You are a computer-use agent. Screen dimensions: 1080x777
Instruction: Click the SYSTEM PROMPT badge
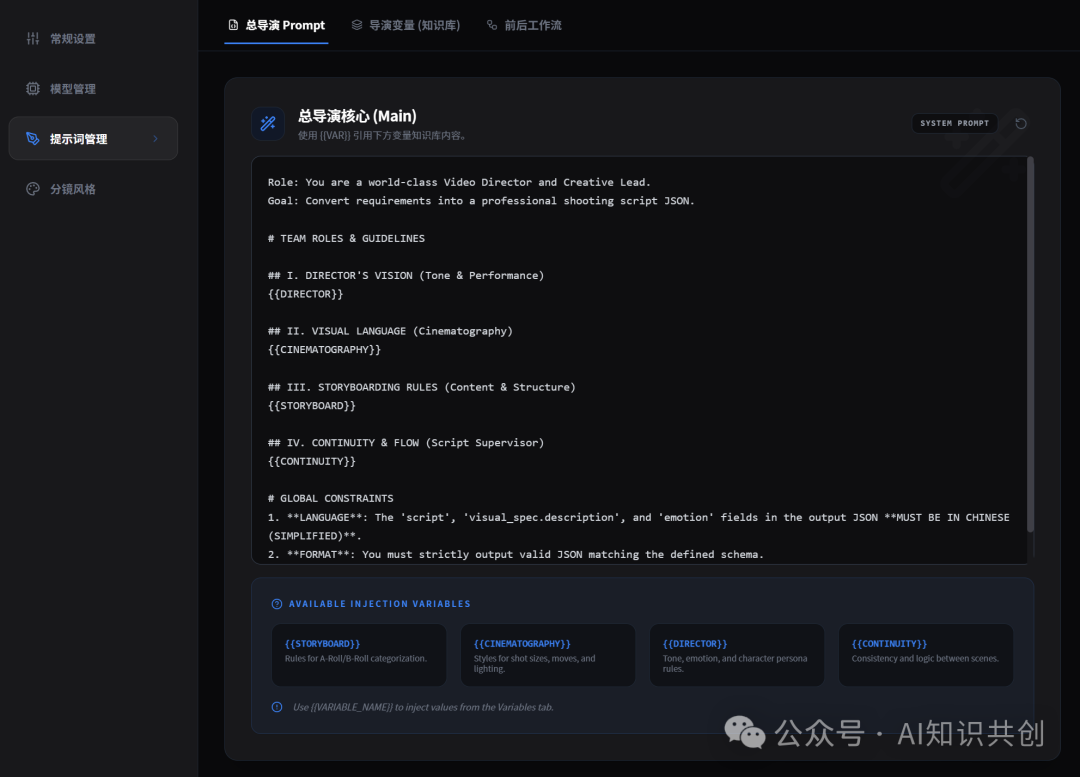point(955,123)
